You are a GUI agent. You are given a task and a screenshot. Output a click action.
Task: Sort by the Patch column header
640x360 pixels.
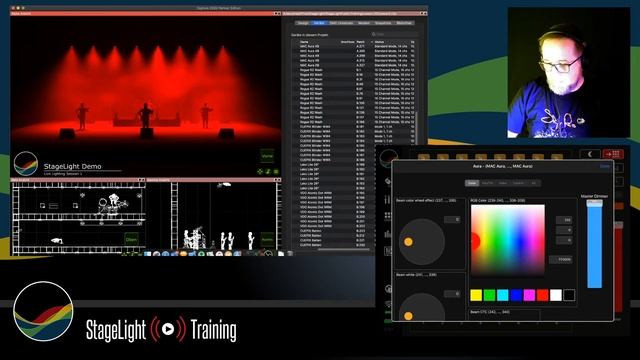coord(361,42)
